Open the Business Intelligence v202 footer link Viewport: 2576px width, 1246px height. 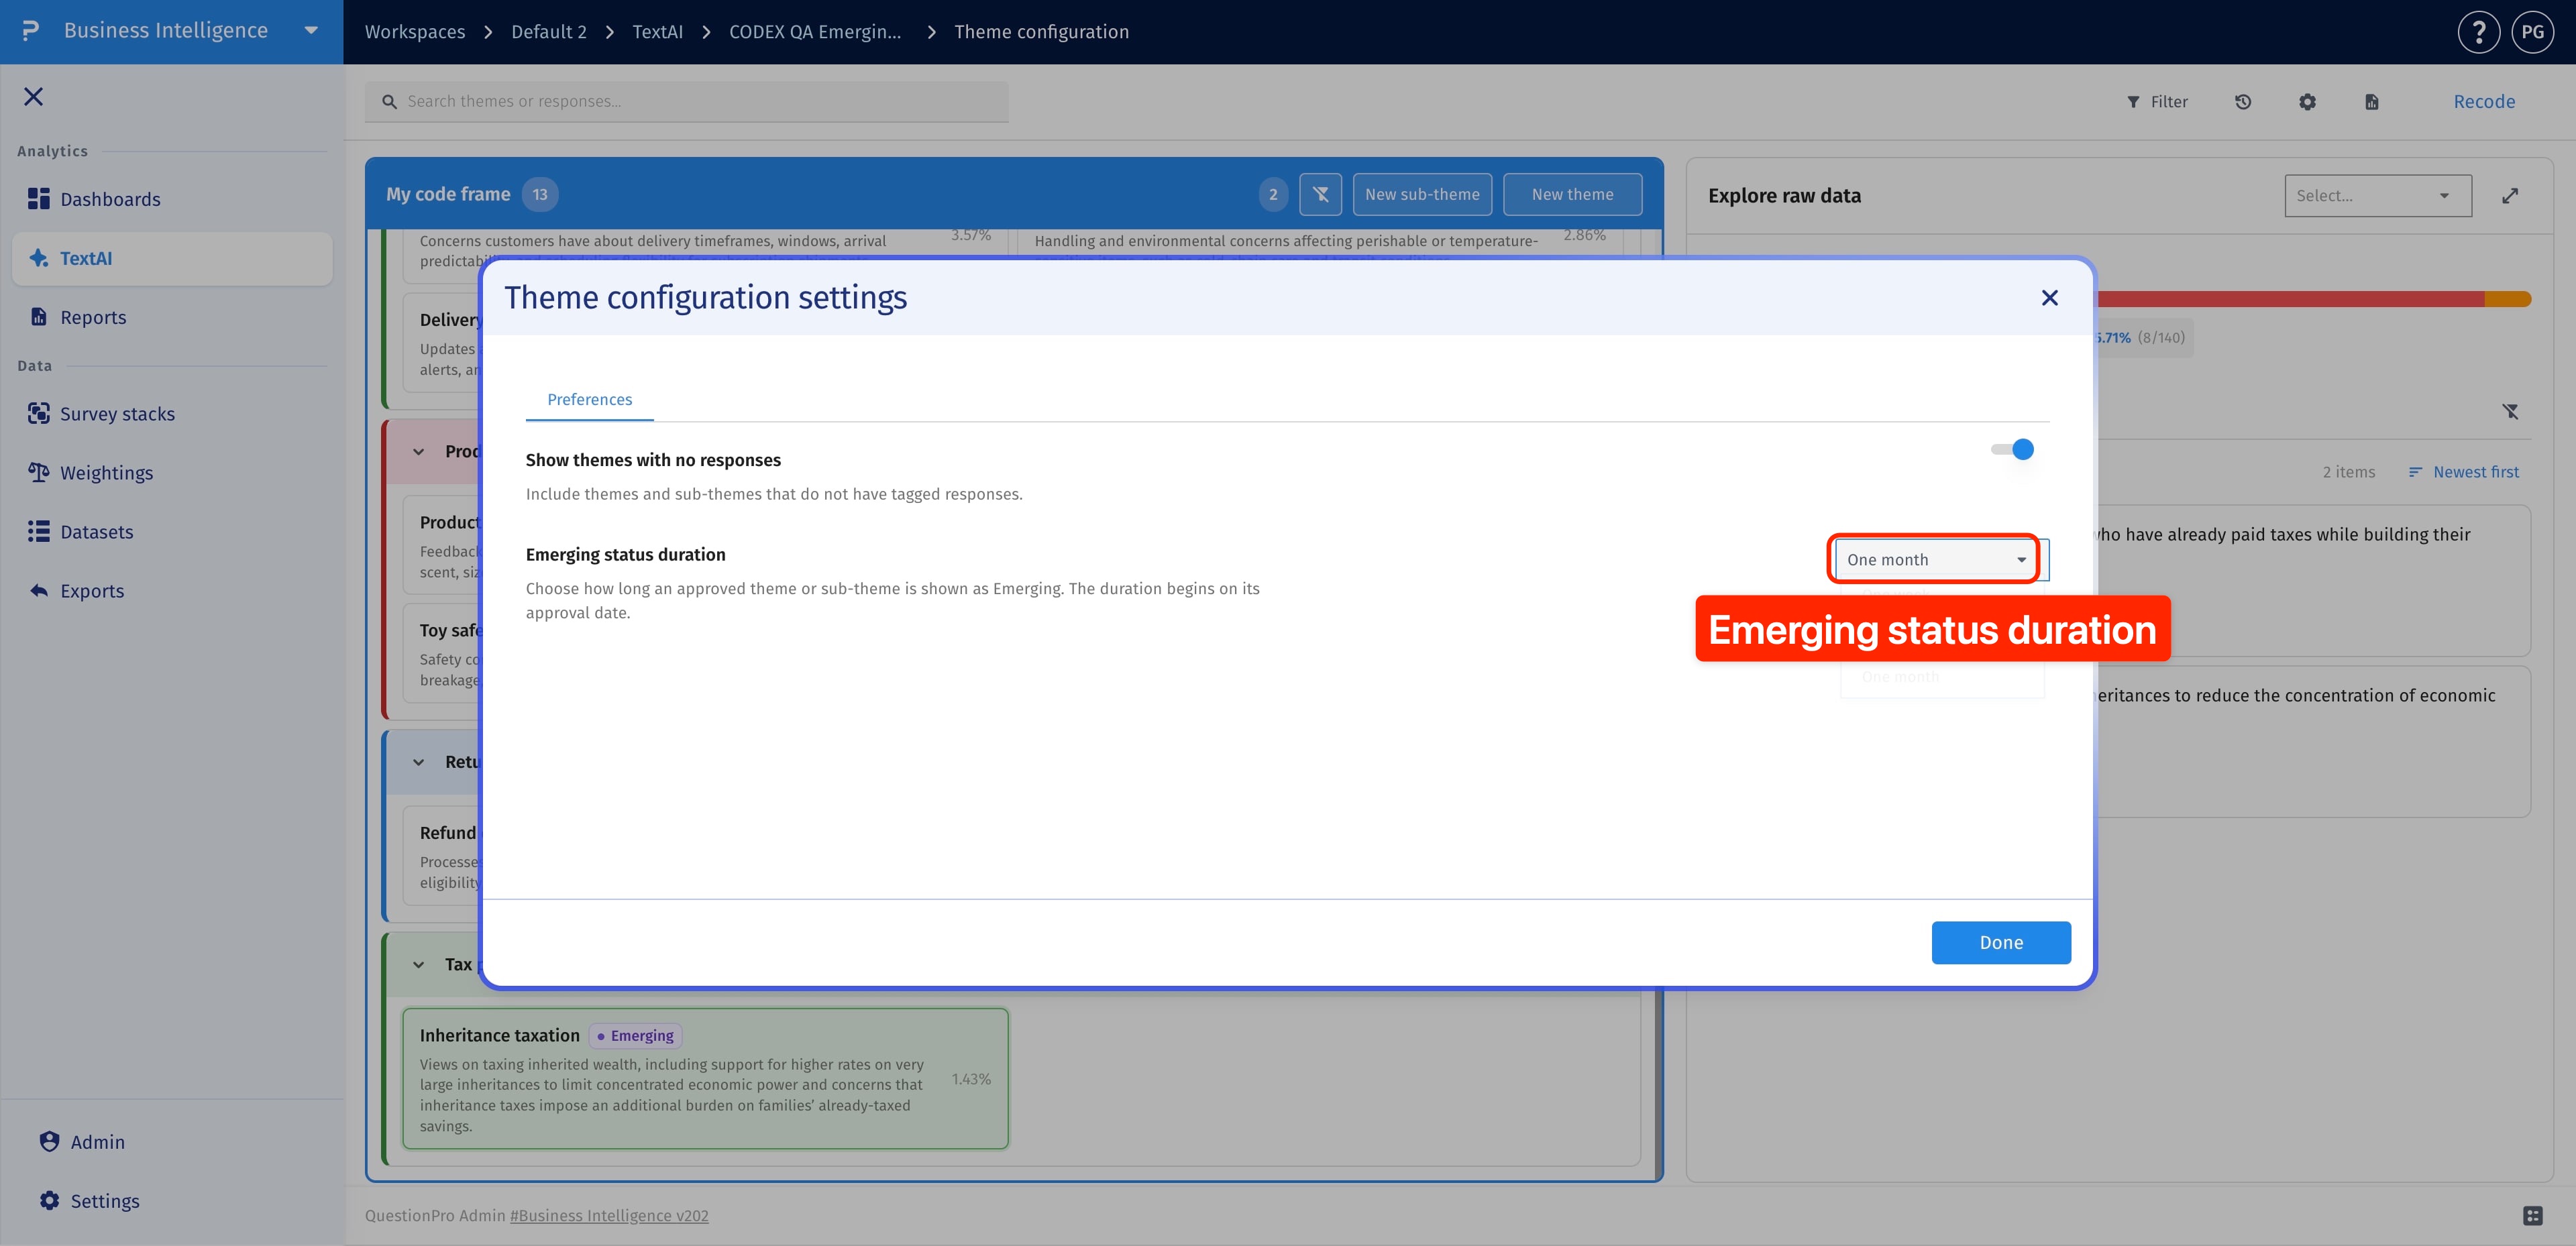tap(609, 1216)
